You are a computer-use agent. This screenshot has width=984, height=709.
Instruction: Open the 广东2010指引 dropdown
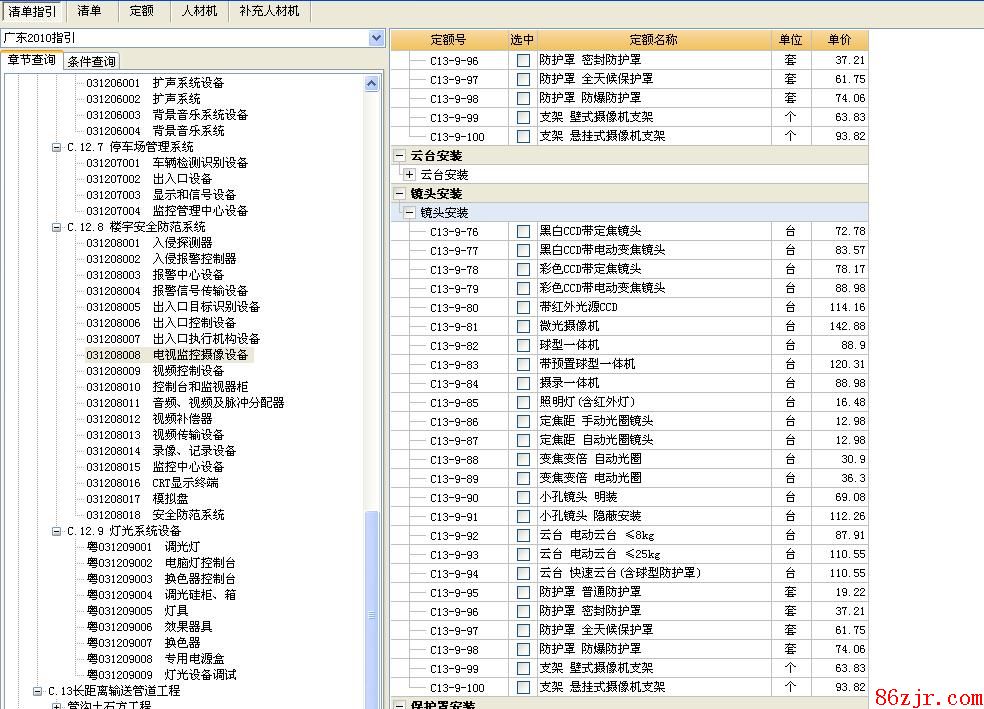[x=376, y=38]
